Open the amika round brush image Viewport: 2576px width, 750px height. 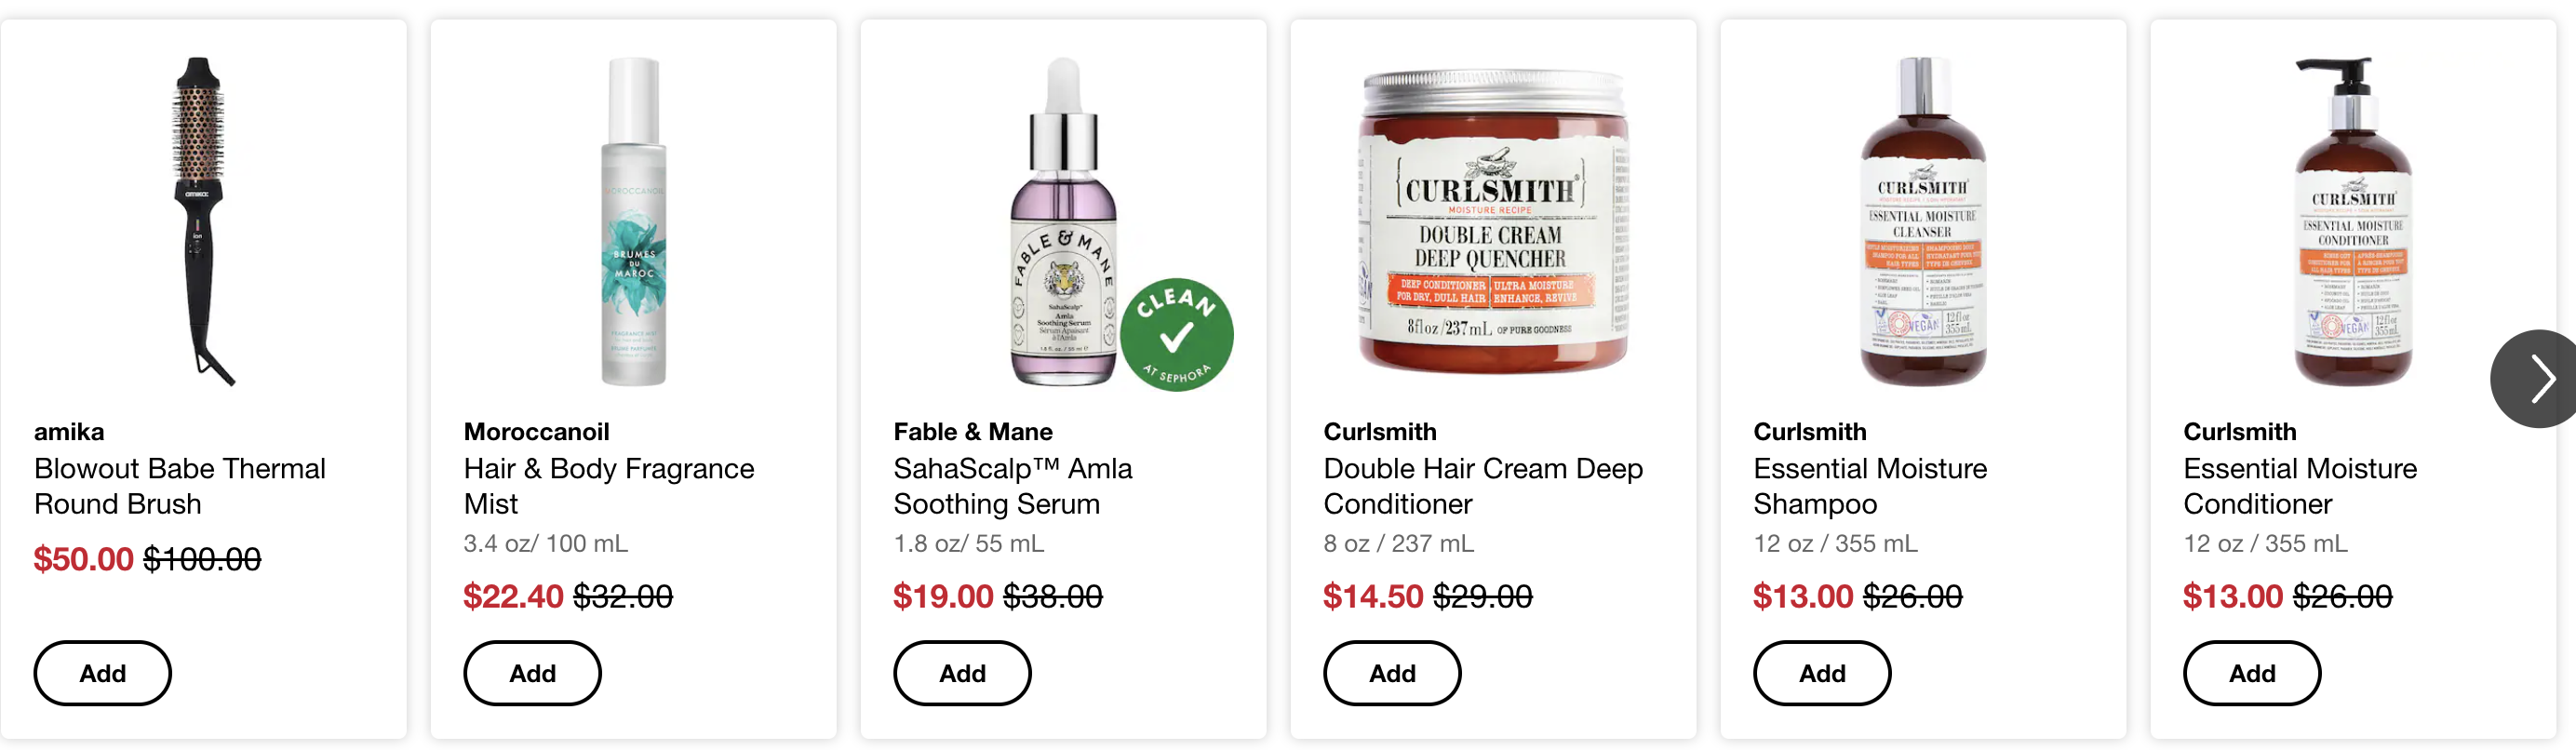click(x=204, y=221)
